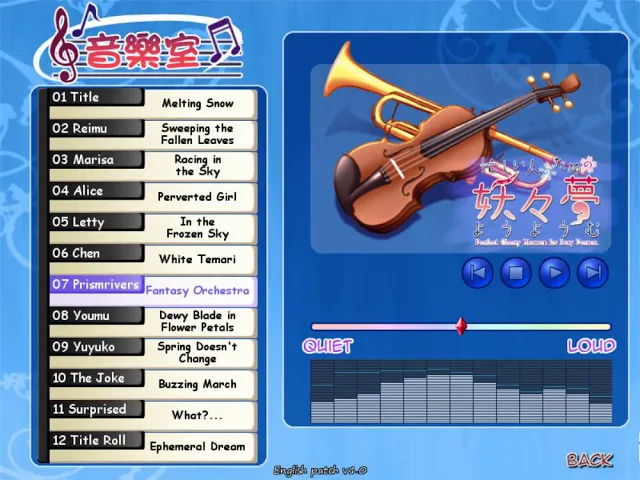This screenshot has width=640, height=480.
Task: Click song name Ephemeral Dream
Action: click(198, 447)
